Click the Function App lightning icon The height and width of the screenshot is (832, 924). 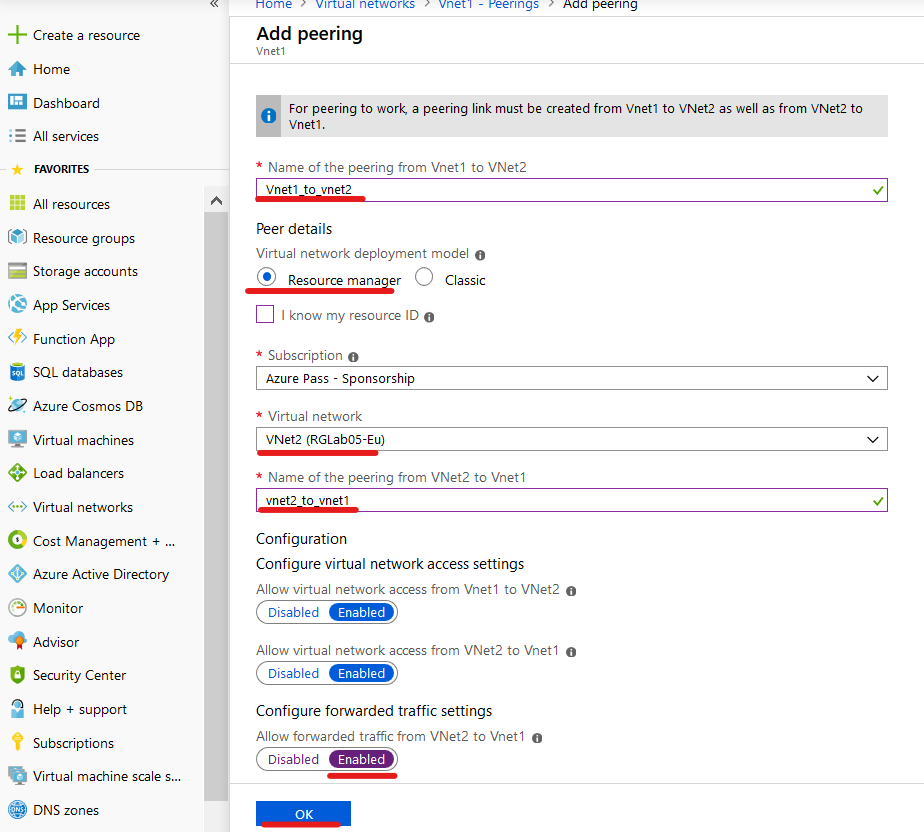[17, 338]
